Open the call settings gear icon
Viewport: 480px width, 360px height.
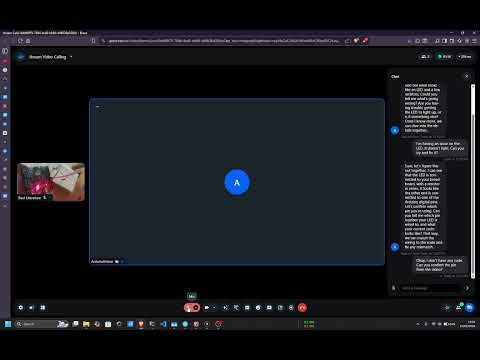pos(21,307)
